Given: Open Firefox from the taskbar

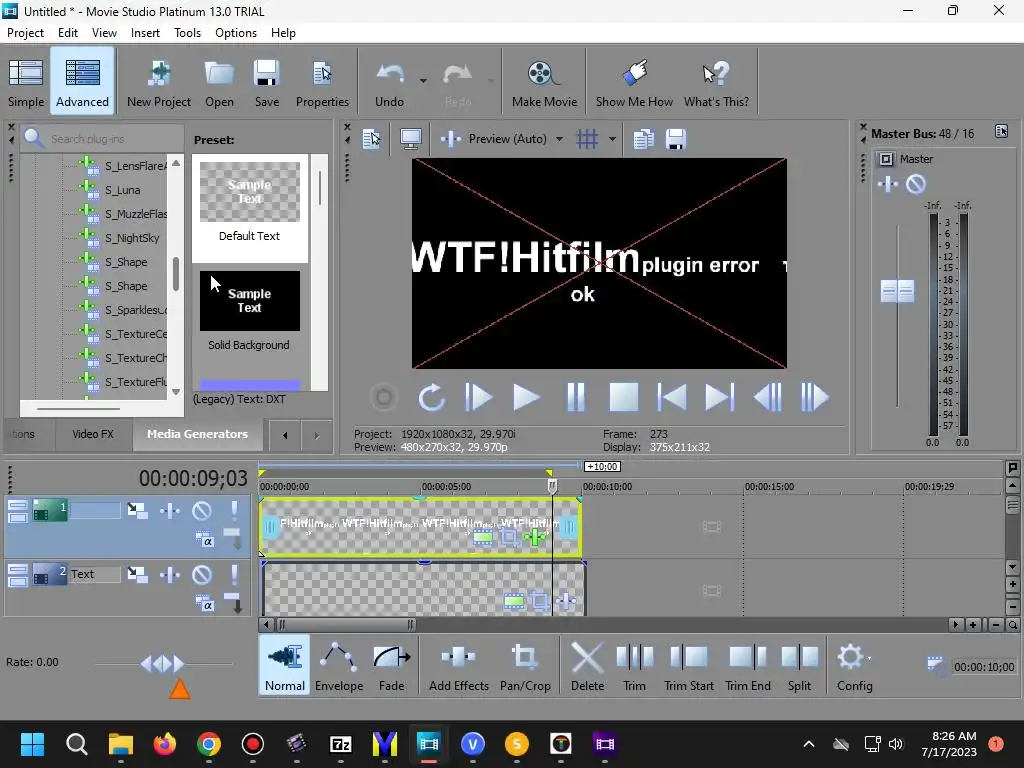Looking at the screenshot, I should pos(165,744).
